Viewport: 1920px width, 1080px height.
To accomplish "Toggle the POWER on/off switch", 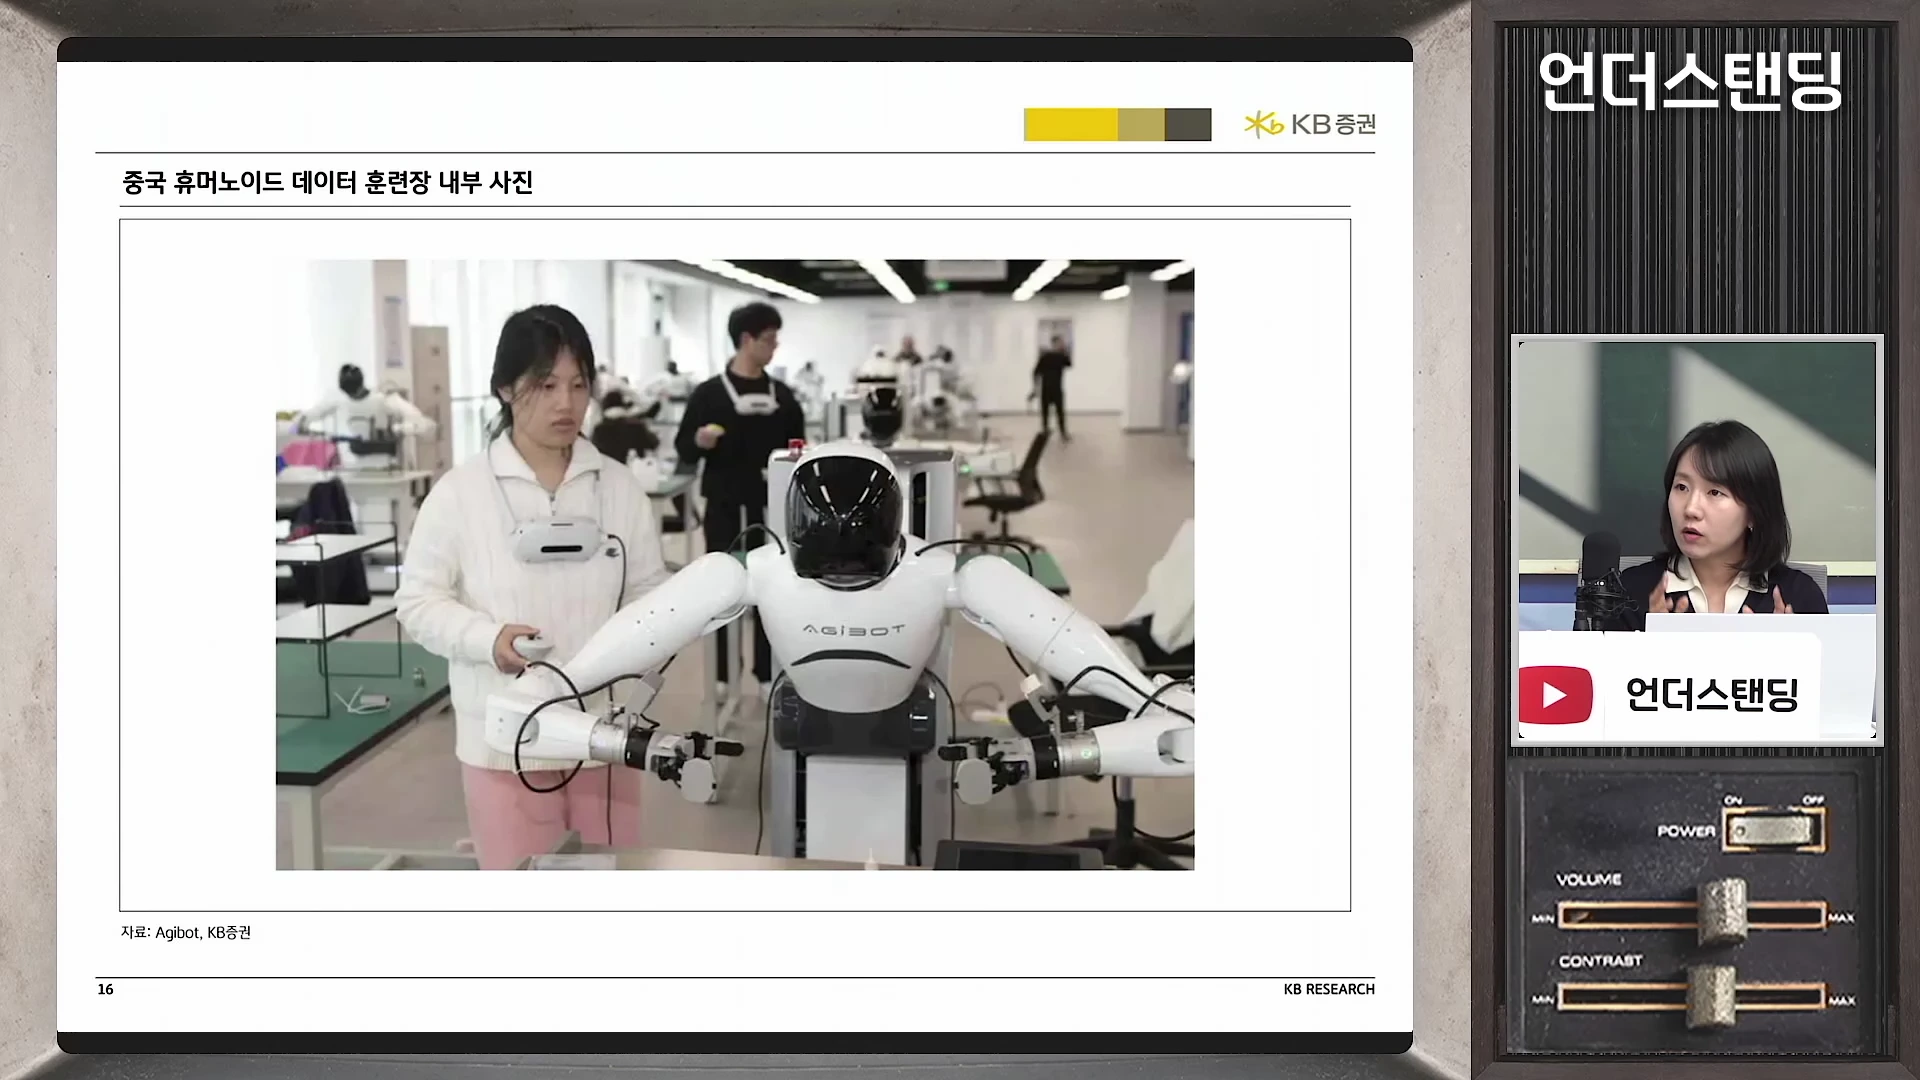I will click(x=1772, y=831).
